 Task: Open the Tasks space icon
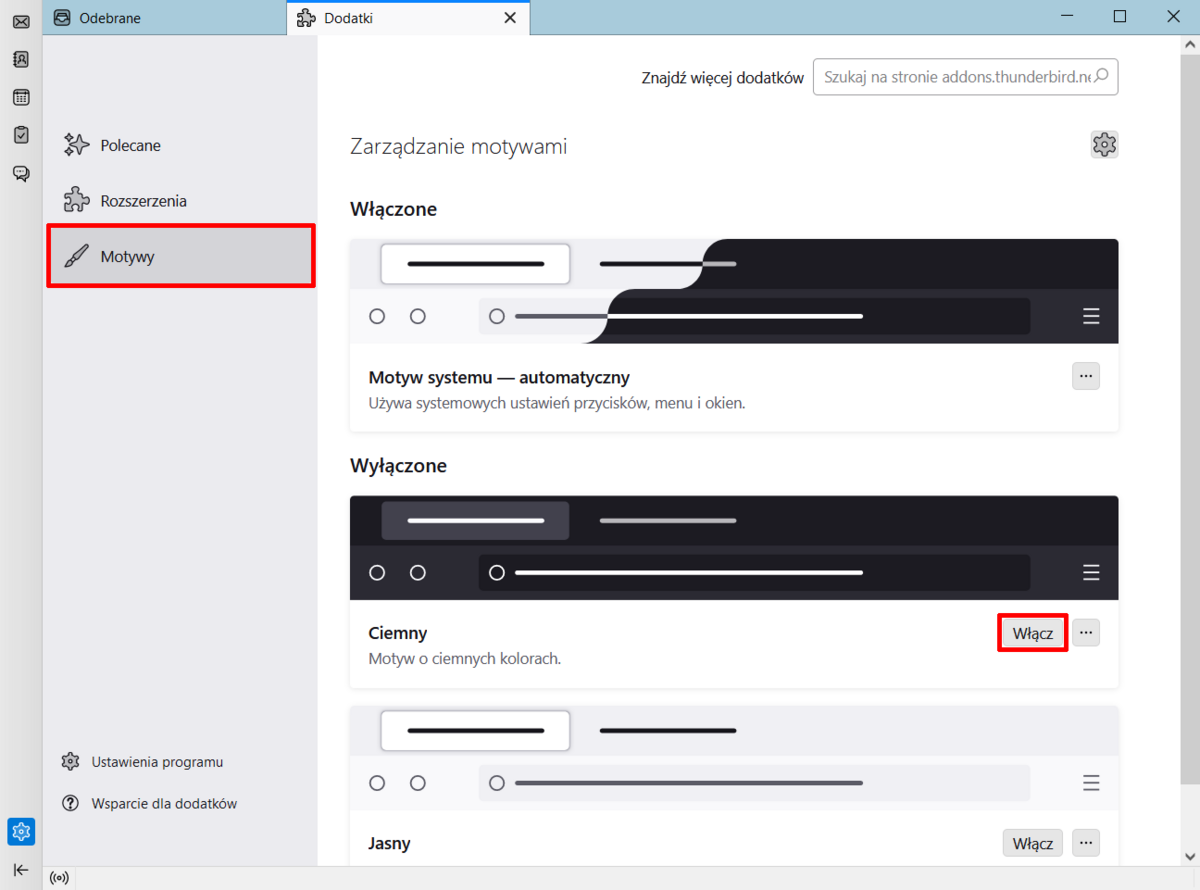tap(21, 134)
